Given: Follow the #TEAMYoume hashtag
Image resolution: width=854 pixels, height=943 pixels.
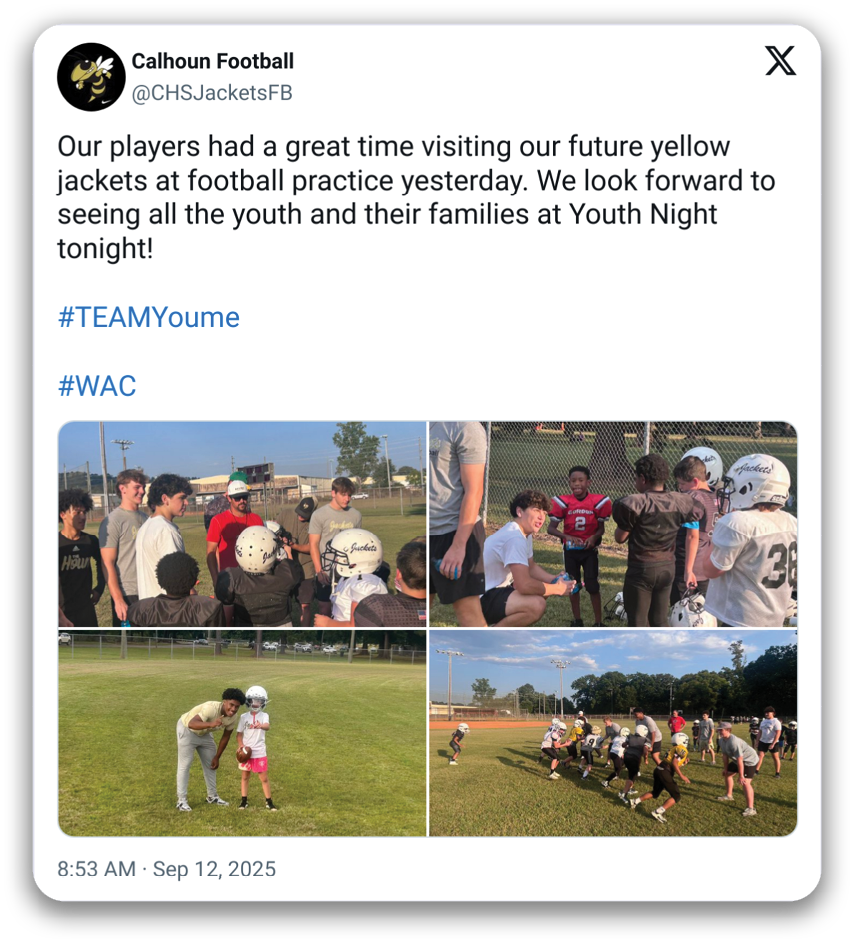Looking at the screenshot, I should [149, 317].
